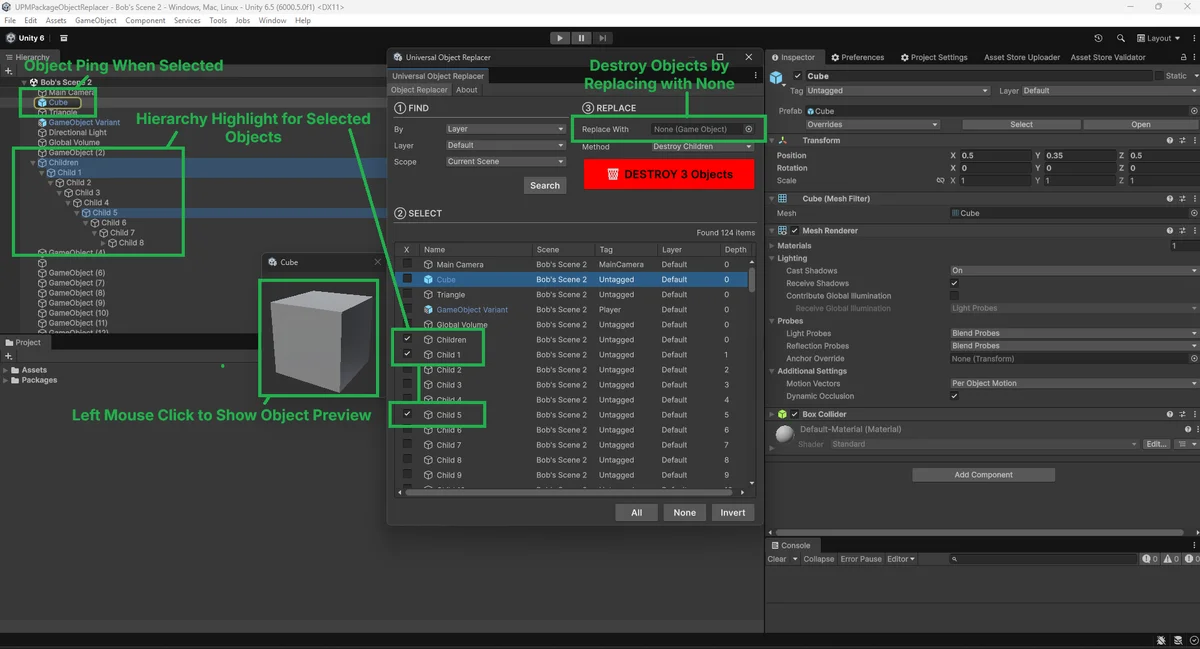This screenshot has height=649, width=1200.
Task: Open the Component menu
Action: tap(145, 20)
